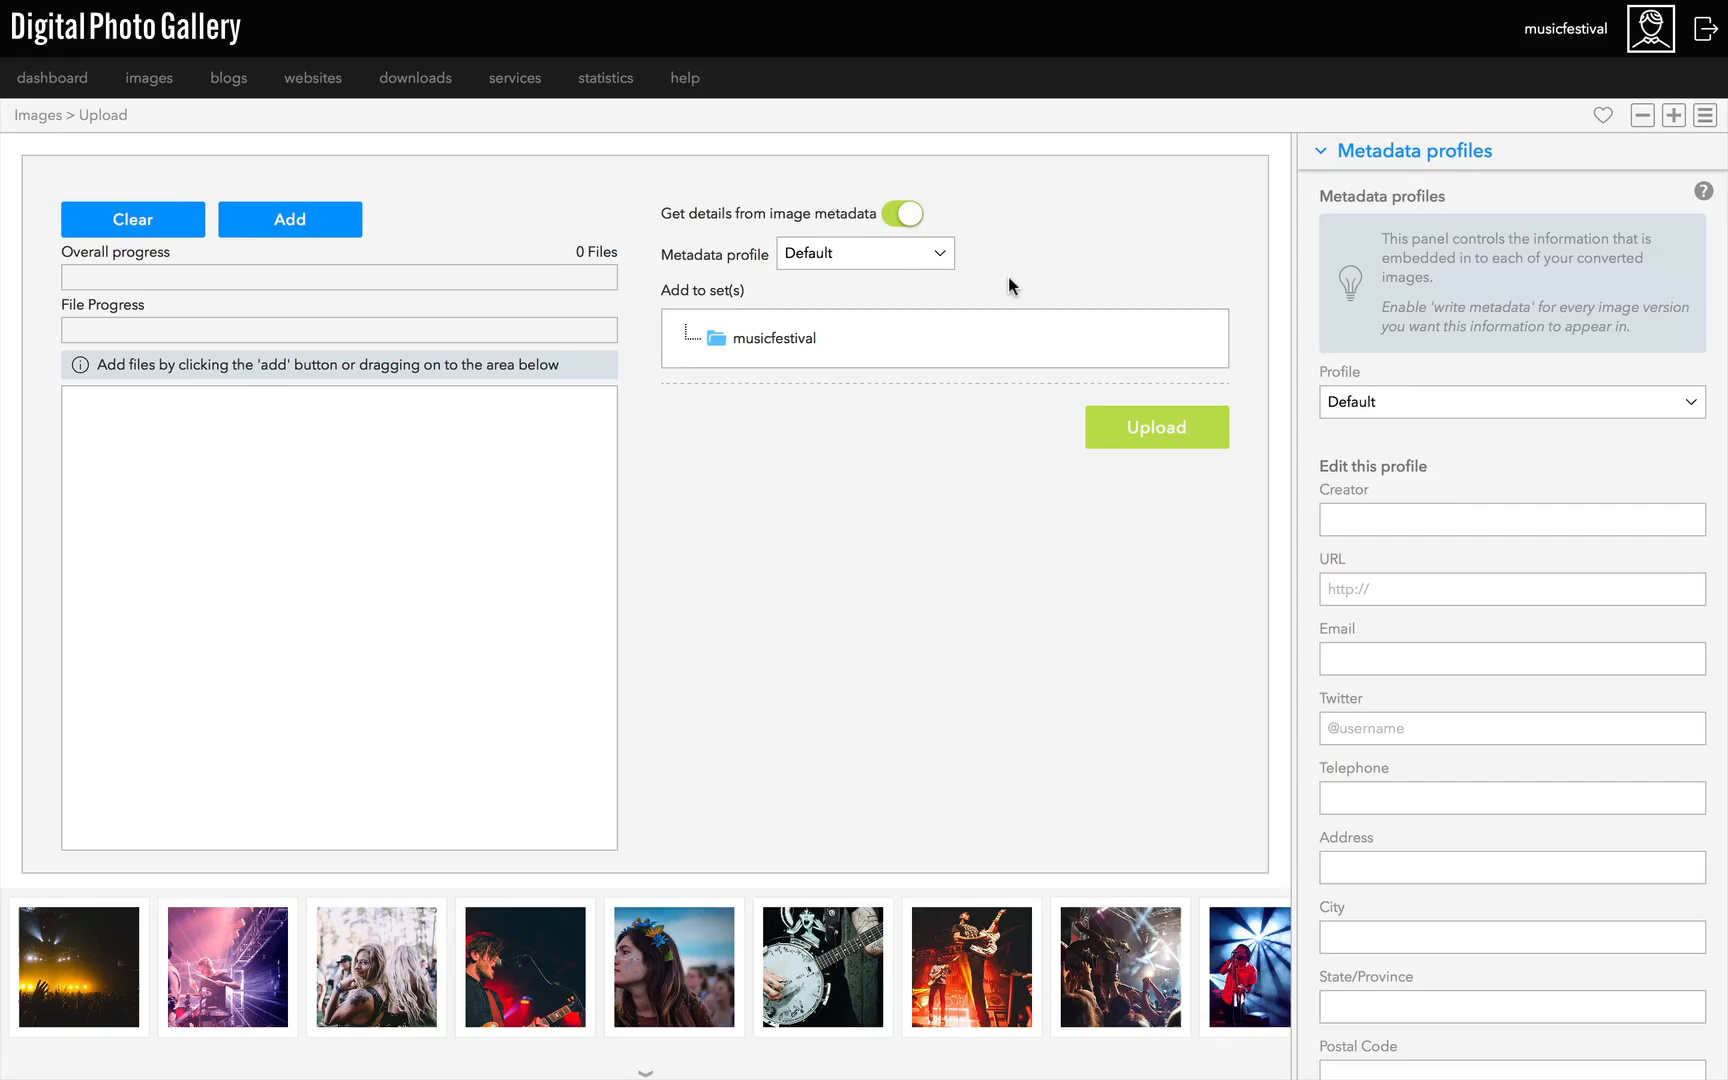Open the musicfestival user avatar icon
This screenshot has width=1728, height=1080.
click(1651, 28)
